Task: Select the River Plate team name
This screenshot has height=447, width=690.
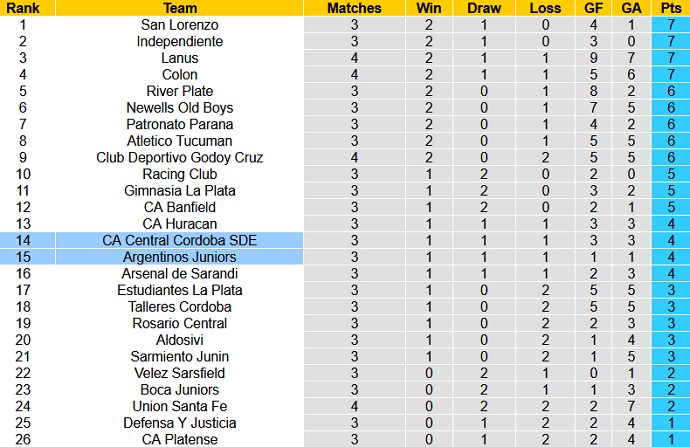Action: coord(180,91)
